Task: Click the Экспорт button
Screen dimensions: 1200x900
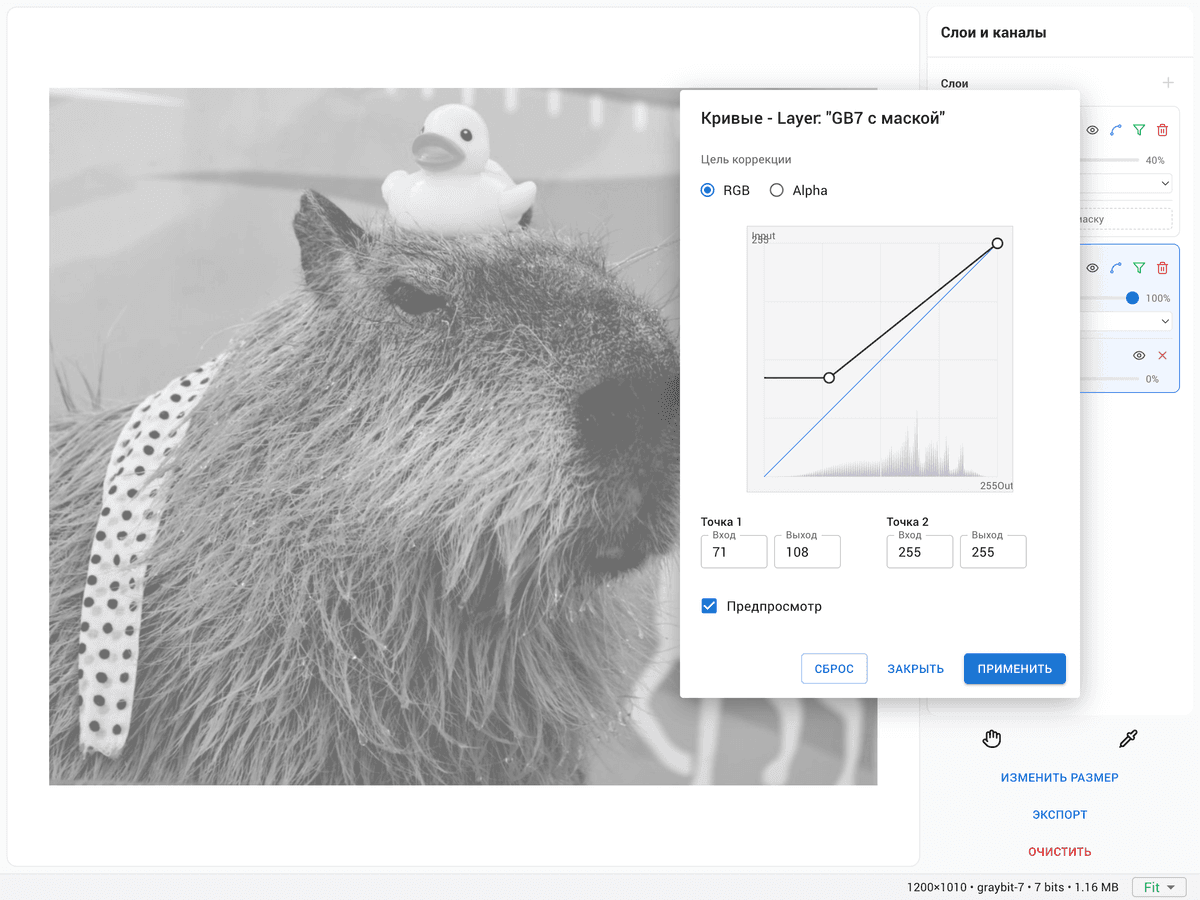Action: [x=1059, y=815]
